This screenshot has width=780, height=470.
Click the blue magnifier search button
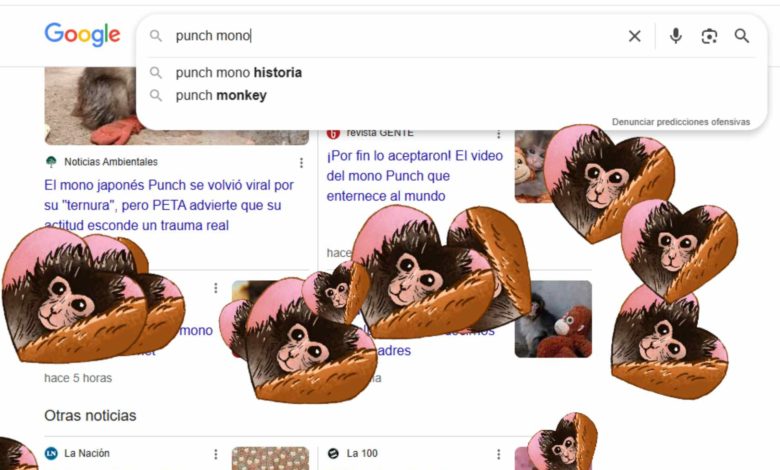point(742,36)
